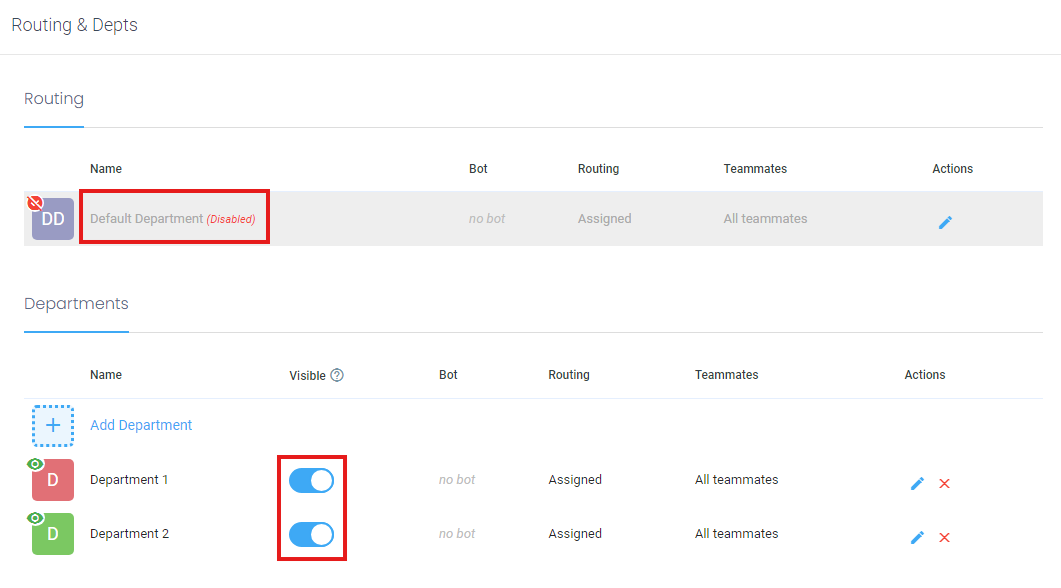Toggle off visibility for Department 2
Screen dimensions: 1061x588
pos(311,535)
